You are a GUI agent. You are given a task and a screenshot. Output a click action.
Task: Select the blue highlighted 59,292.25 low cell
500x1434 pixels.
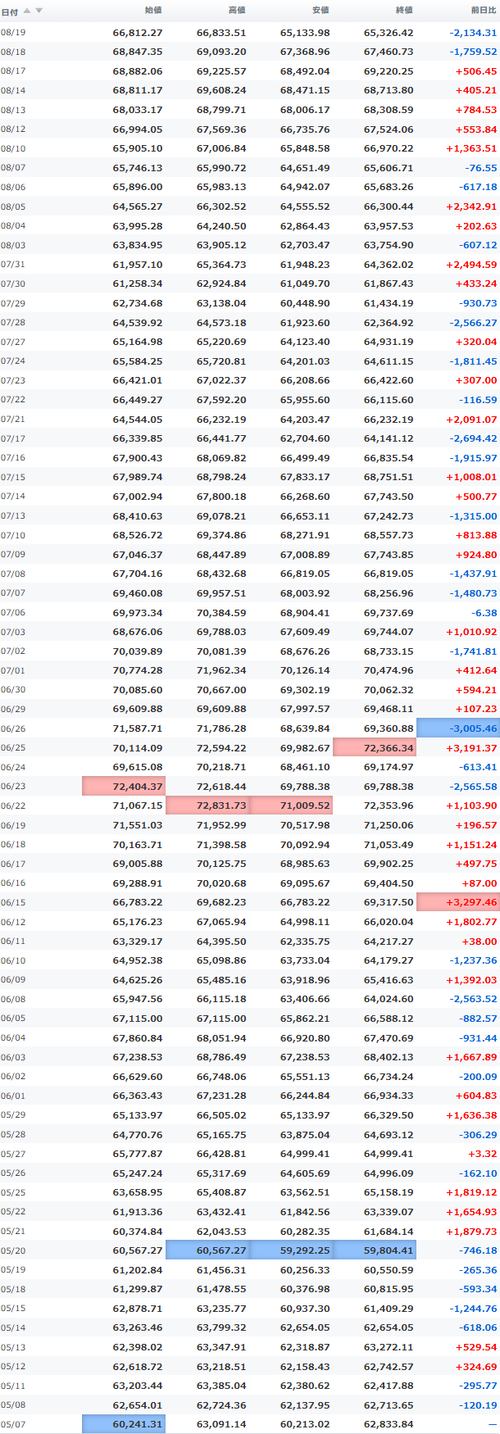291,1248
